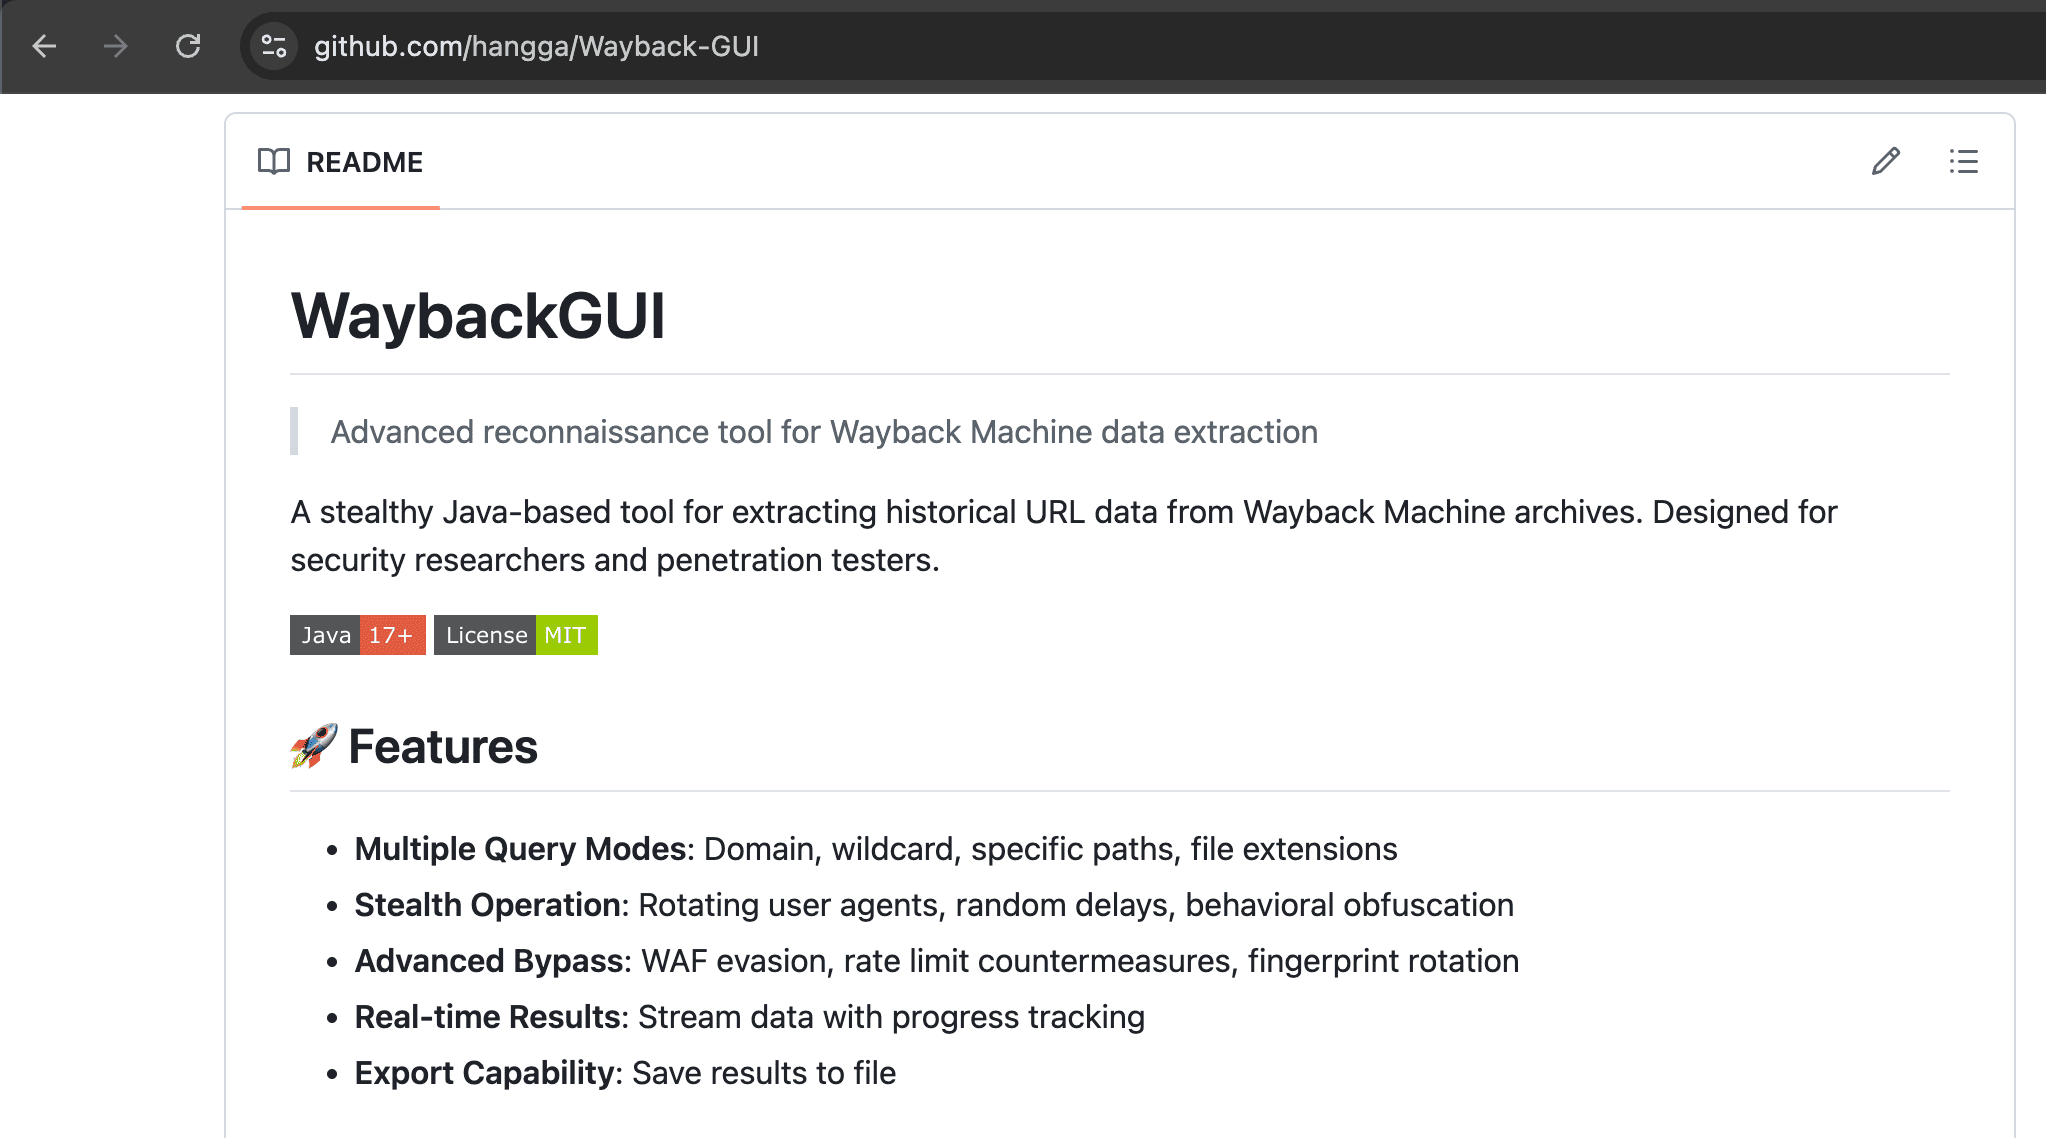Image resolution: width=2046 pixels, height=1138 pixels.
Task: Click the Stealth Operation bullet text
Action: pos(933,905)
